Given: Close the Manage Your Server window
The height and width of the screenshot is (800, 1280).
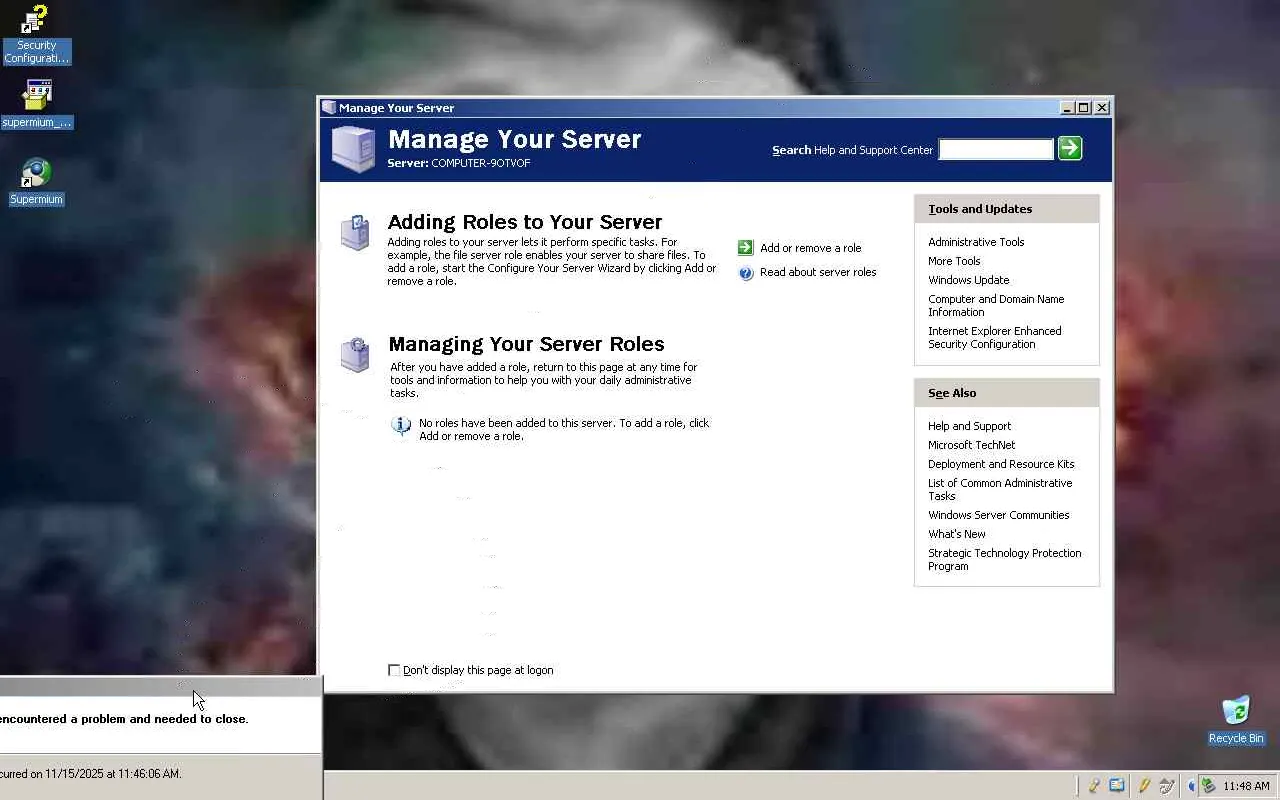Looking at the screenshot, I should 1102,108.
